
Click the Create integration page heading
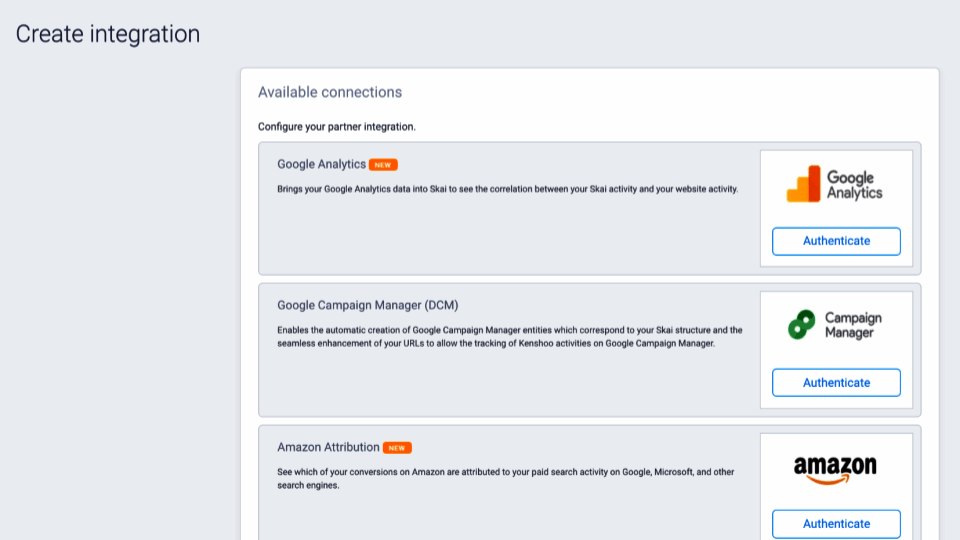pyautogui.click(x=108, y=34)
